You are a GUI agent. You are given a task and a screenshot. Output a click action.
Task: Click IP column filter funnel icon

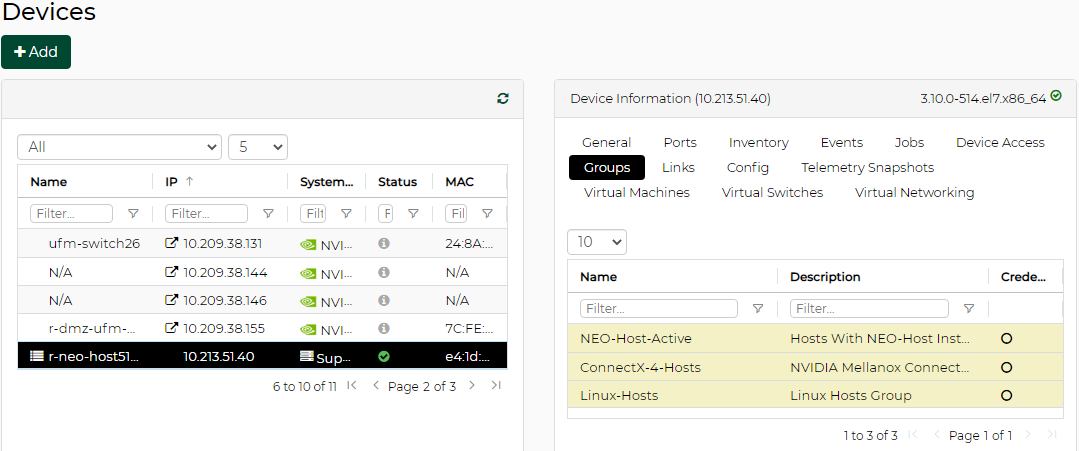(268, 213)
